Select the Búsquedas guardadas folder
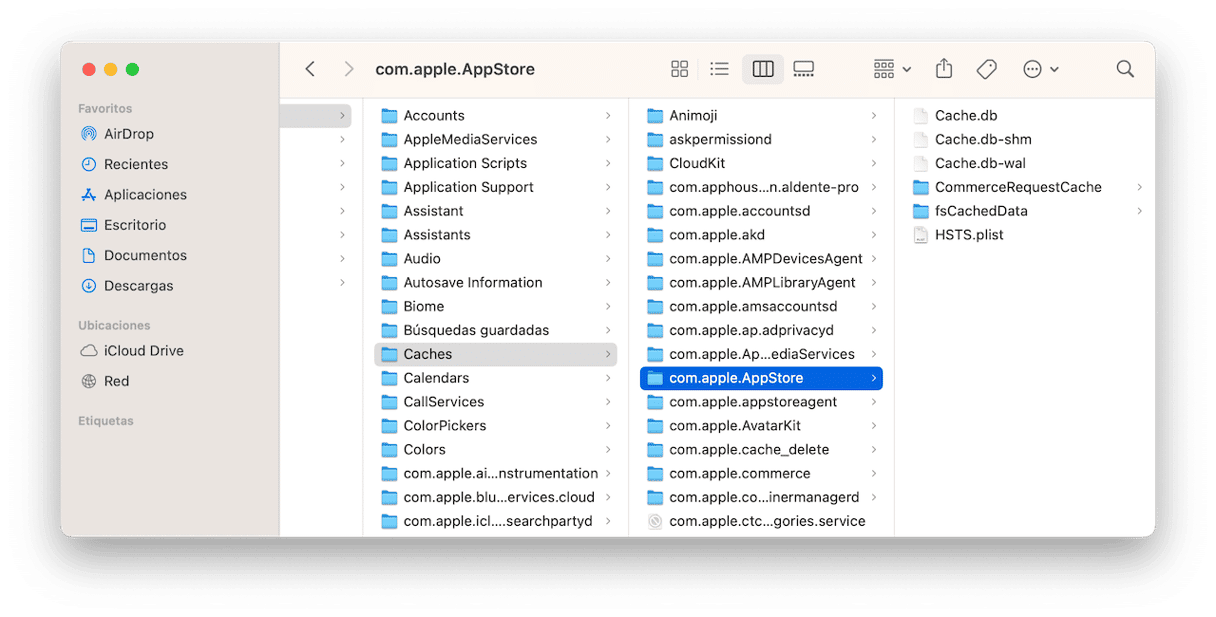 [496, 330]
